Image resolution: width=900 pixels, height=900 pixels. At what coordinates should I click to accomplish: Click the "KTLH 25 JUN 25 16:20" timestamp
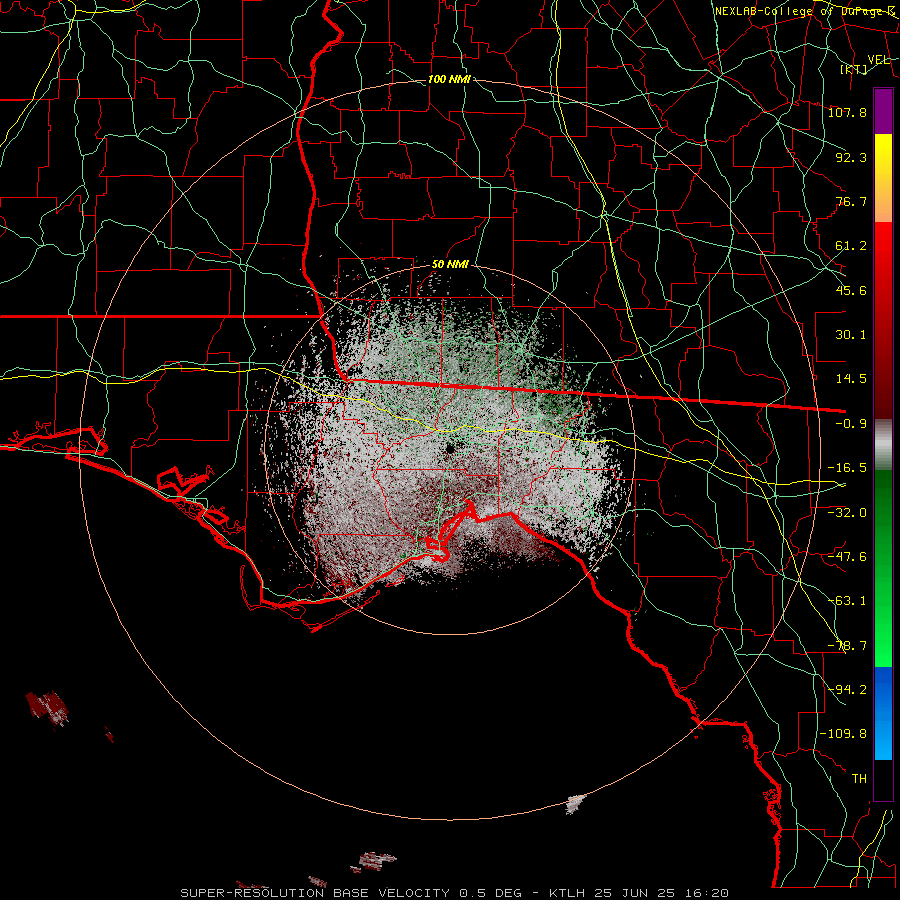tap(639, 893)
